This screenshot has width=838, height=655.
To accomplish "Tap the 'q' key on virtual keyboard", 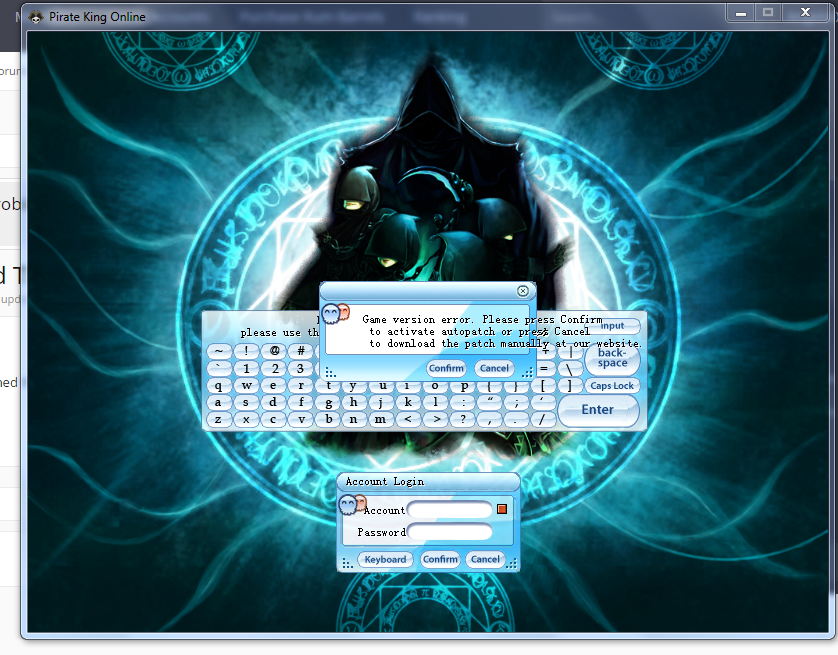I will 219,386.
